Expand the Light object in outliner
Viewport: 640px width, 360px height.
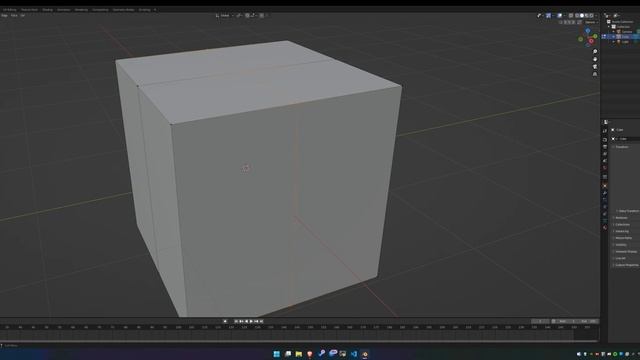(x=613, y=42)
